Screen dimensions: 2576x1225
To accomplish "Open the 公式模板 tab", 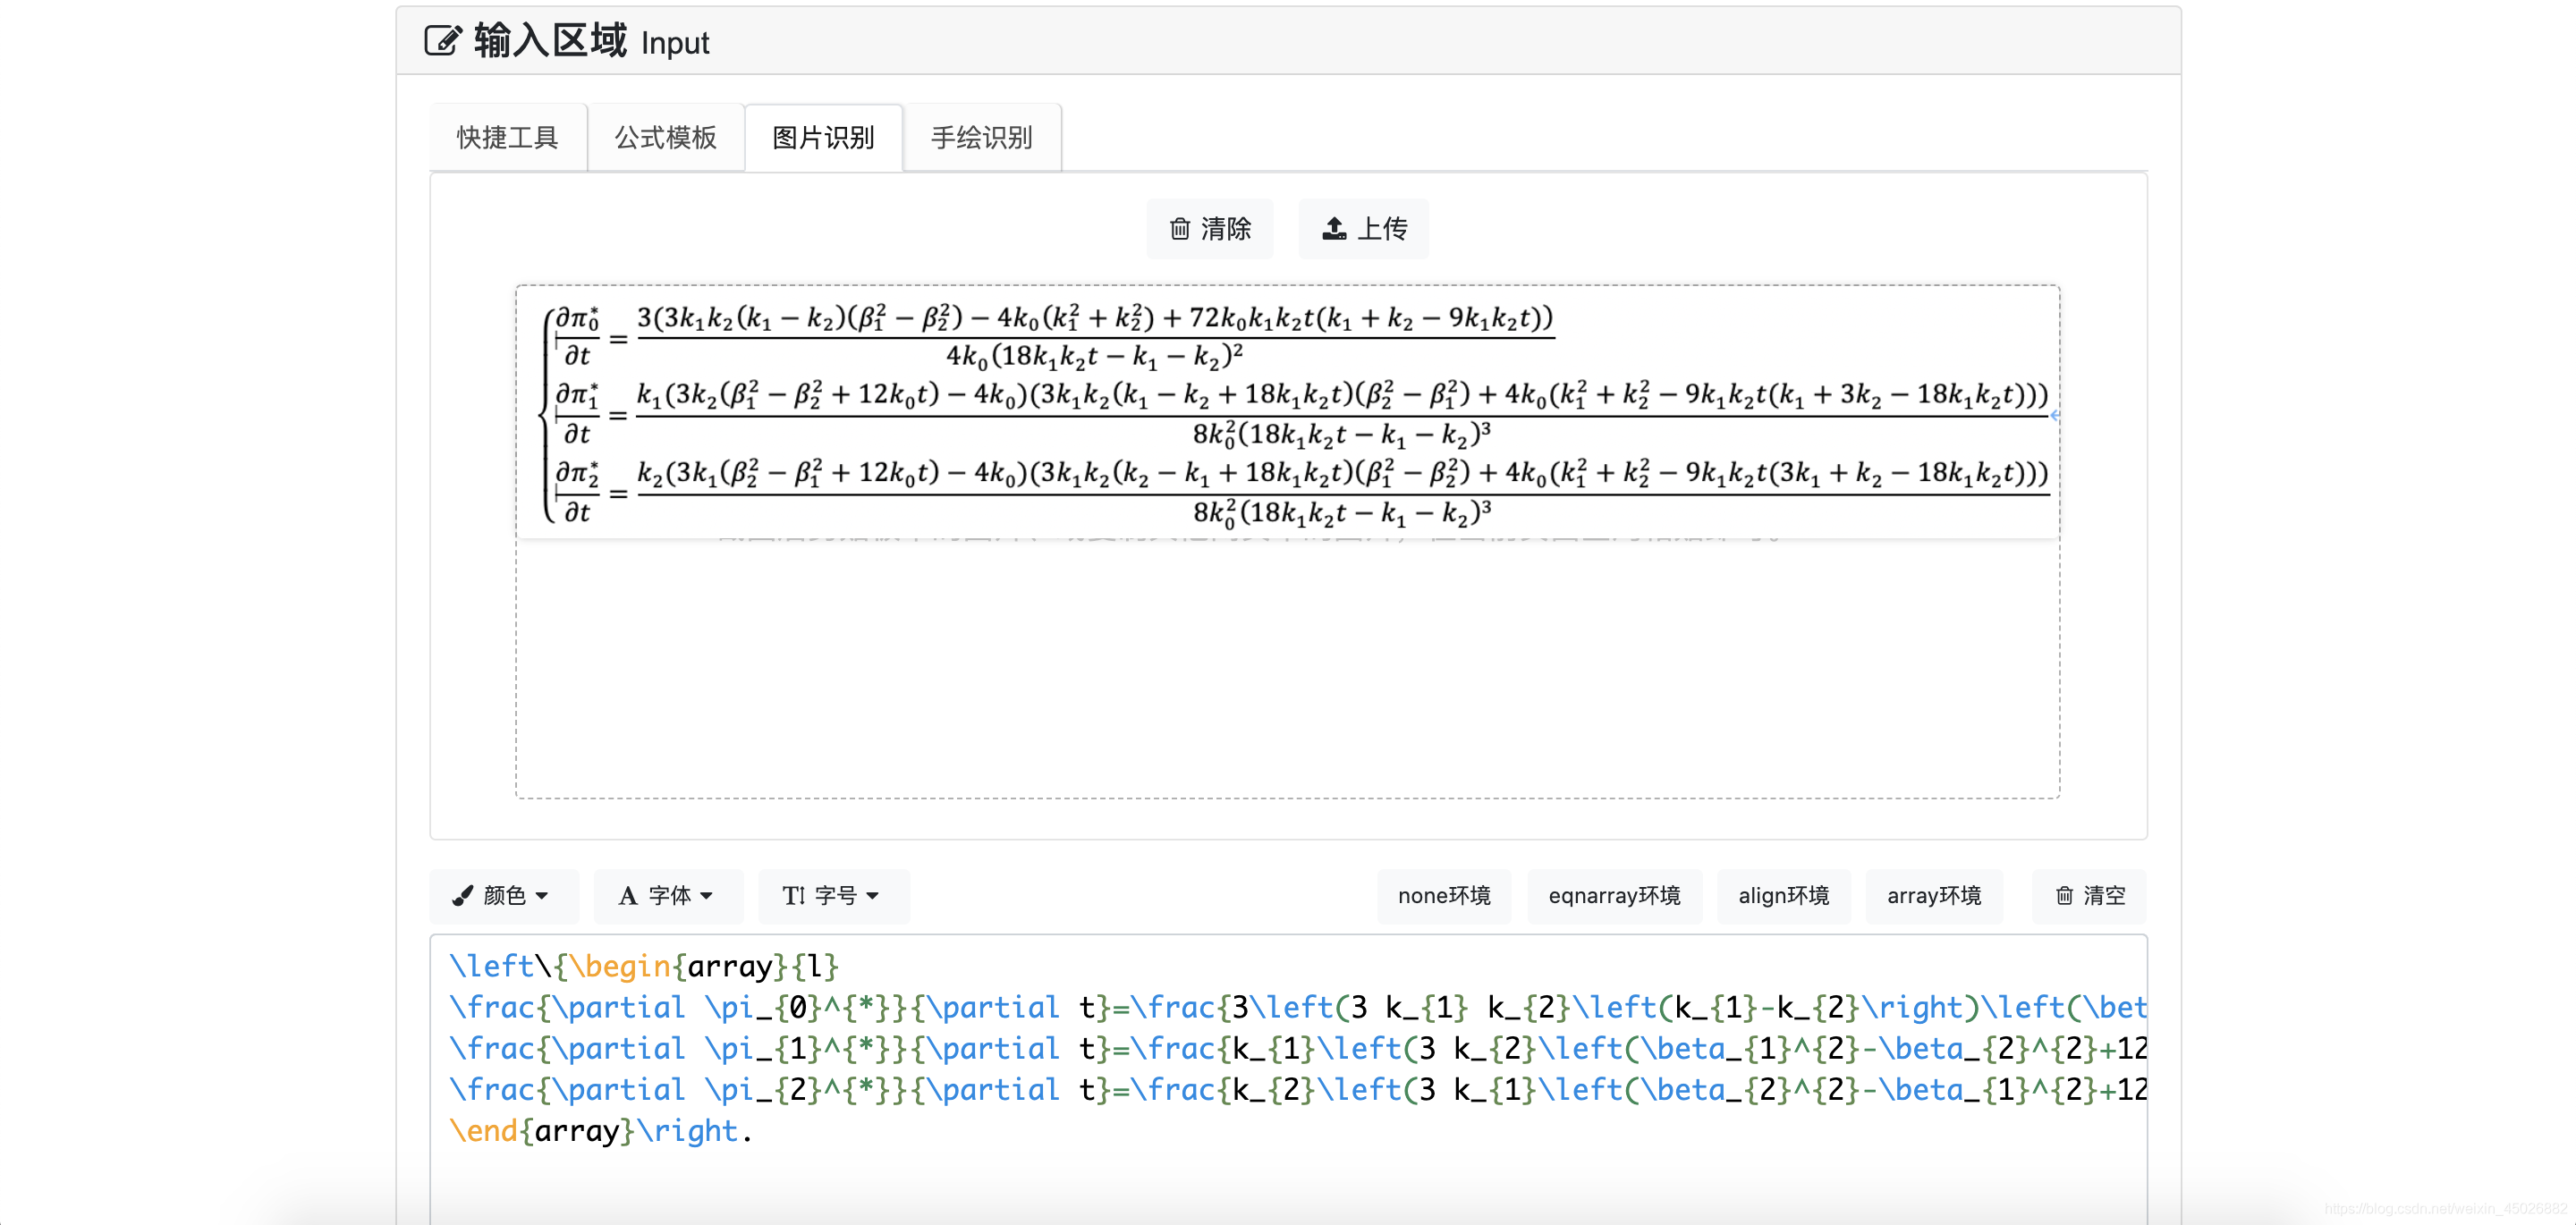I will pos(666,137).
